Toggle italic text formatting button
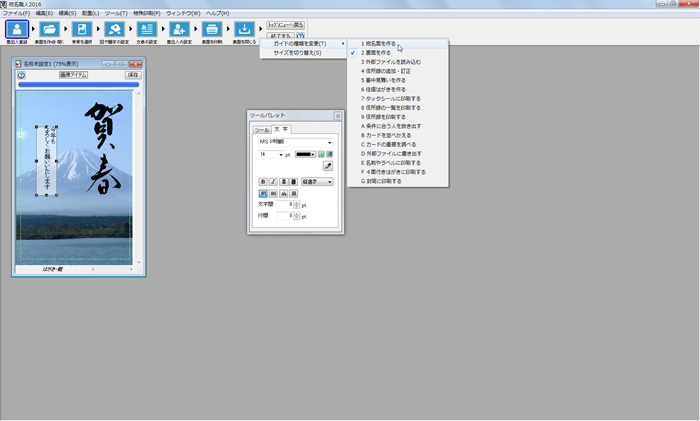 coord(273,182)
